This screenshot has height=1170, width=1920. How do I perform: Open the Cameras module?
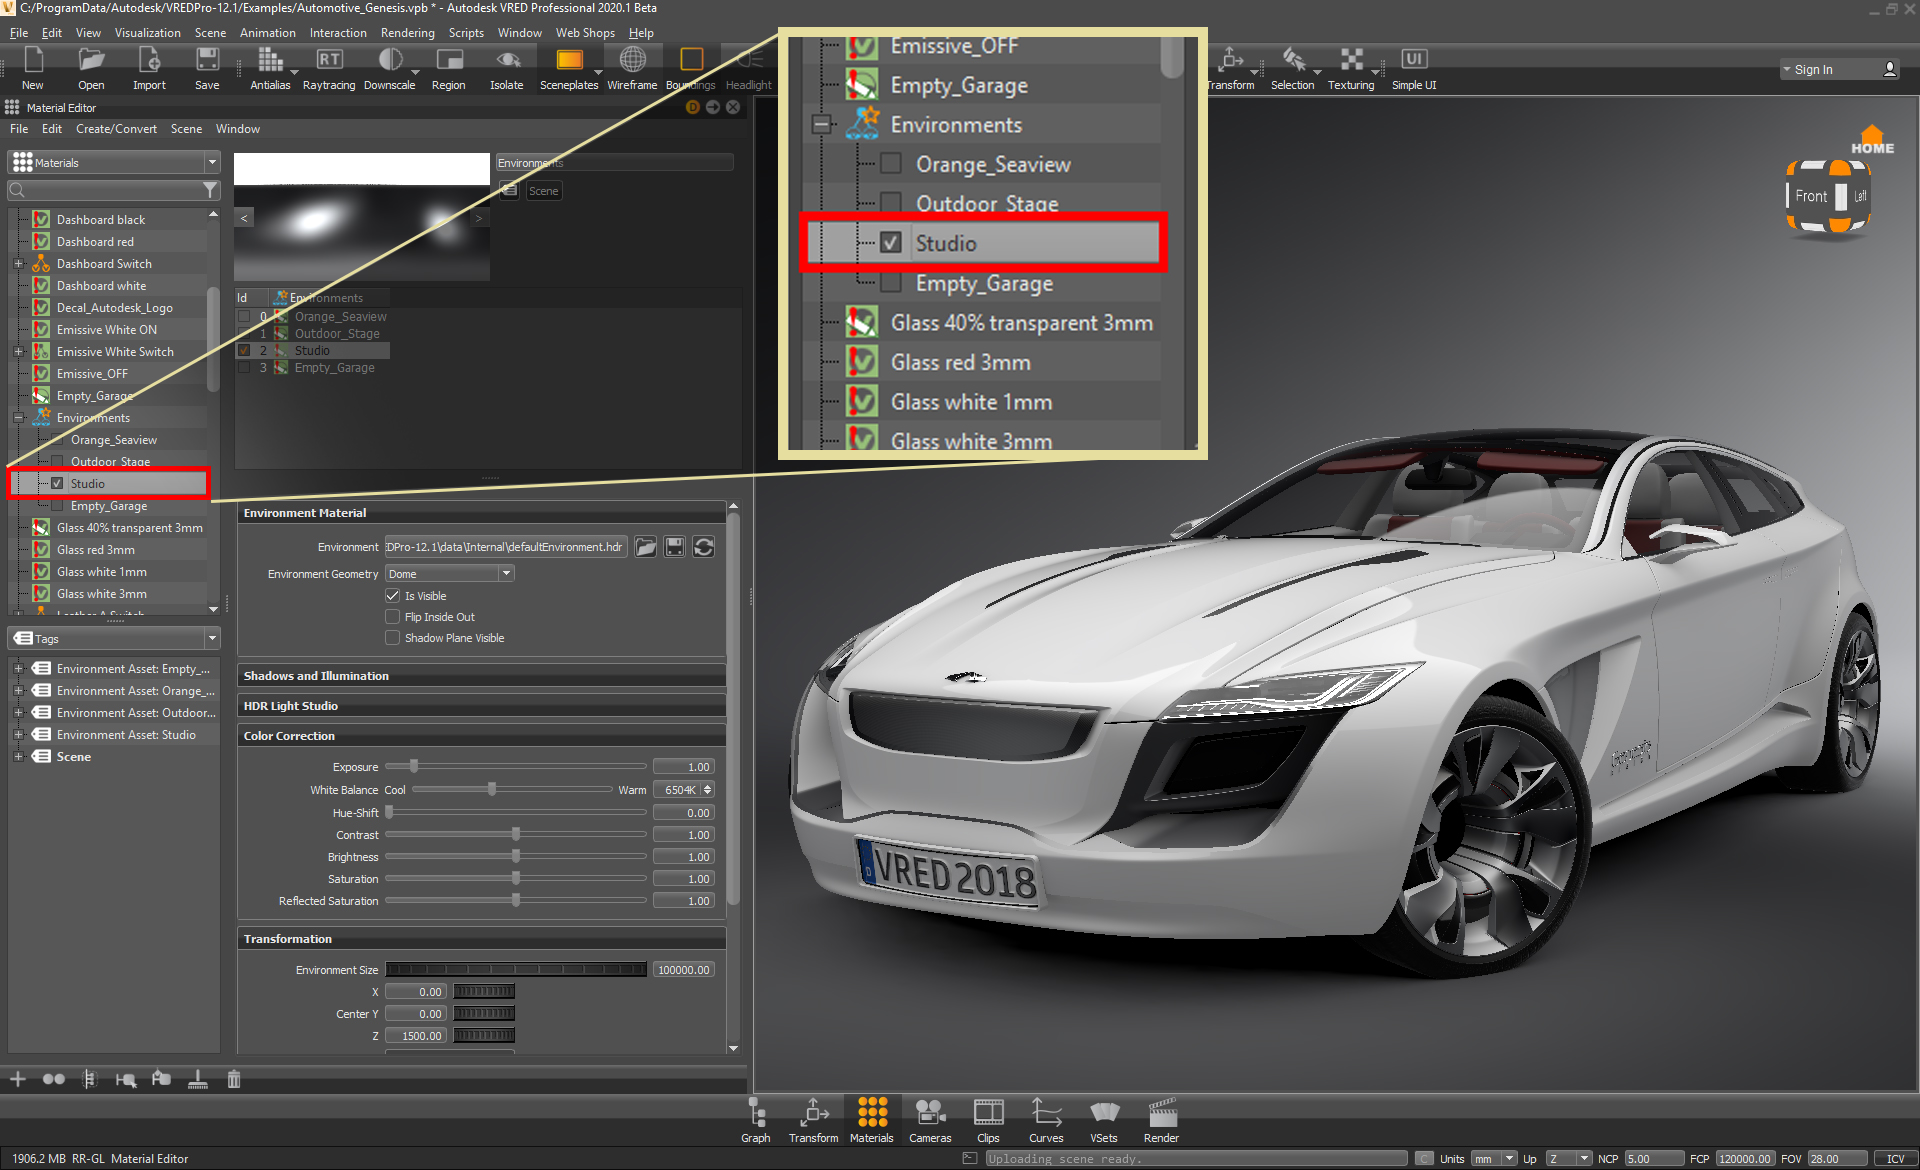[x=930, y=1120]
